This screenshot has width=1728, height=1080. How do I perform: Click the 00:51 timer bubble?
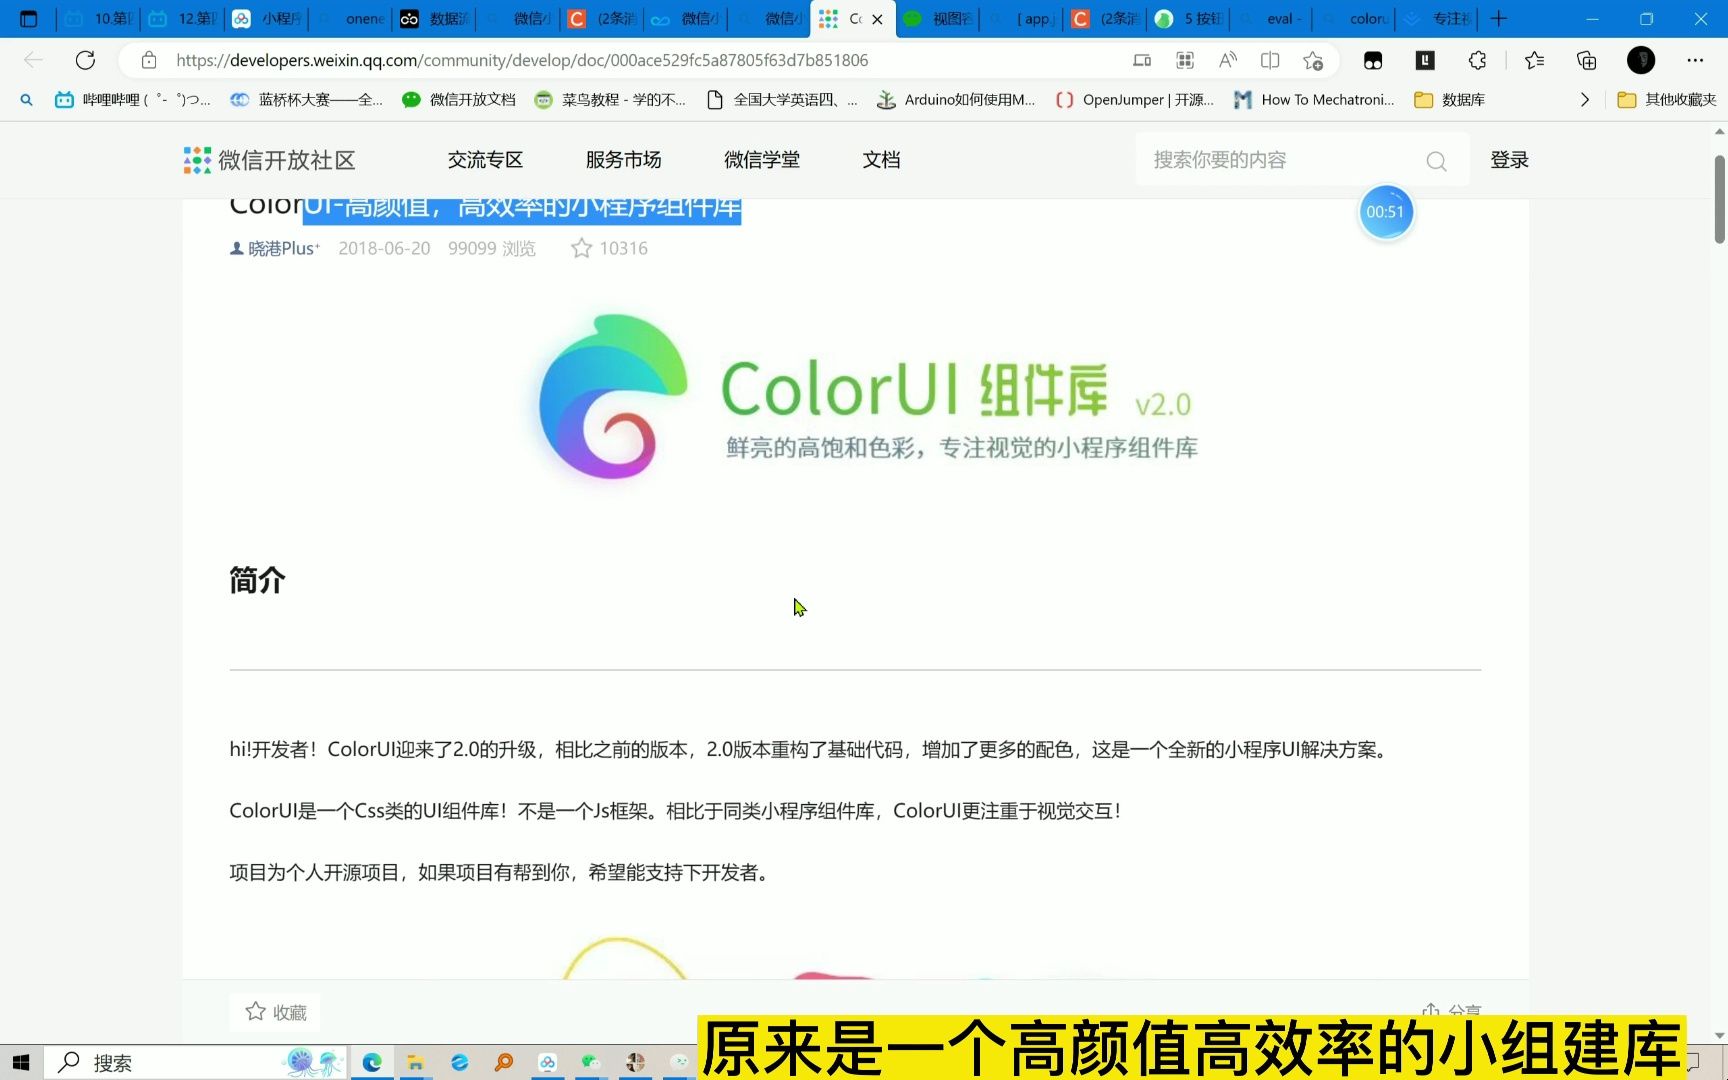1386,212
